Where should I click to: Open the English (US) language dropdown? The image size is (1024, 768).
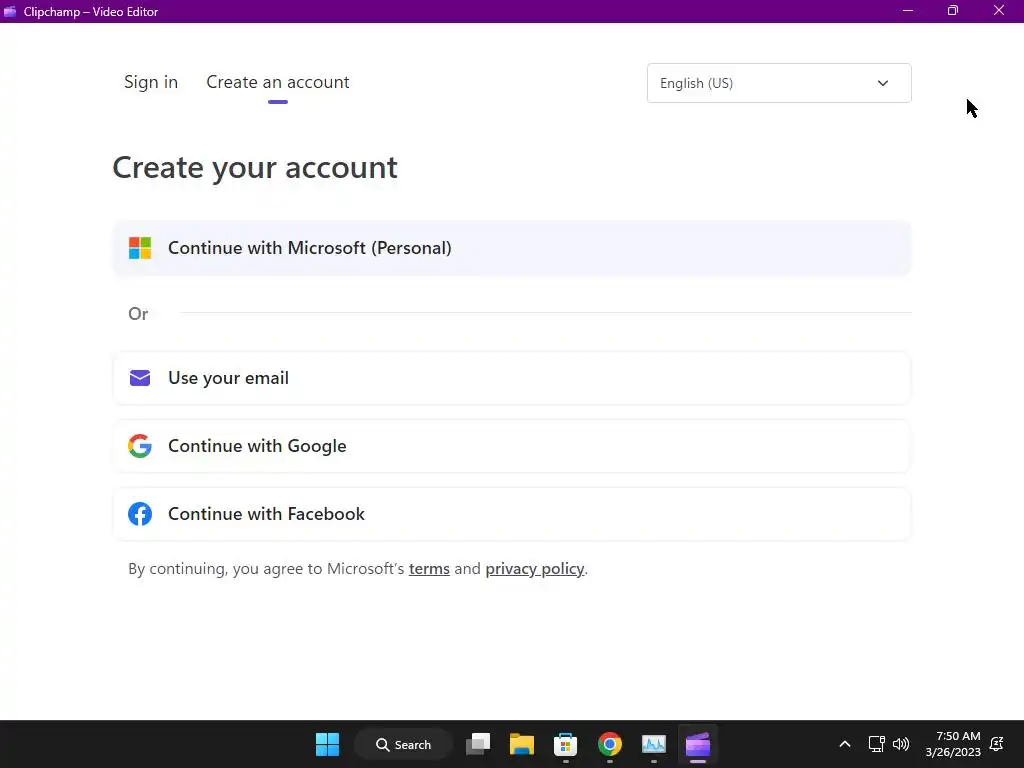pos(779,83)
